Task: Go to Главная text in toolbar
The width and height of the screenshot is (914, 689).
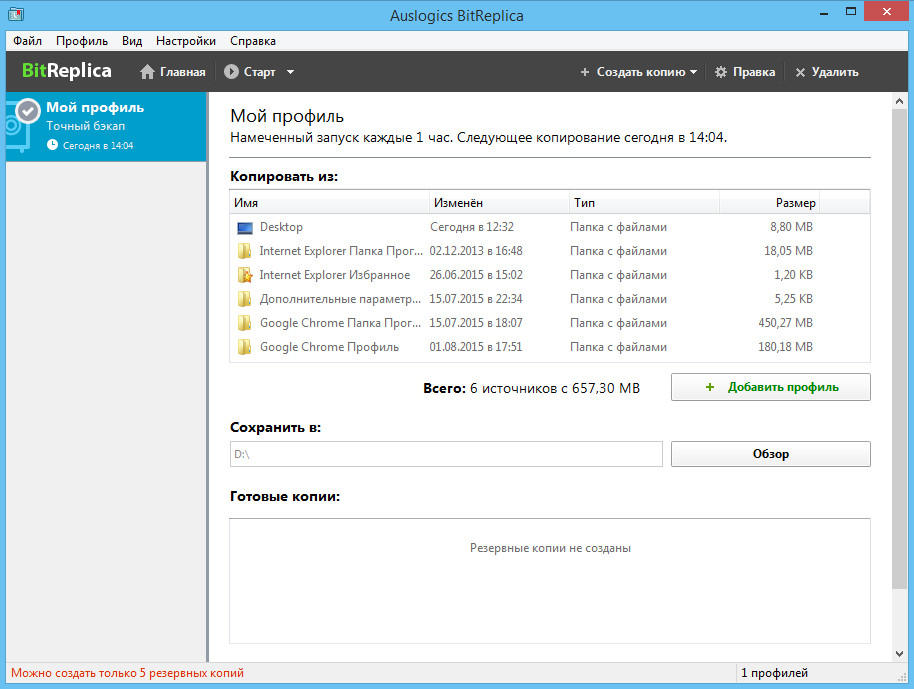Action: (182, 72)
